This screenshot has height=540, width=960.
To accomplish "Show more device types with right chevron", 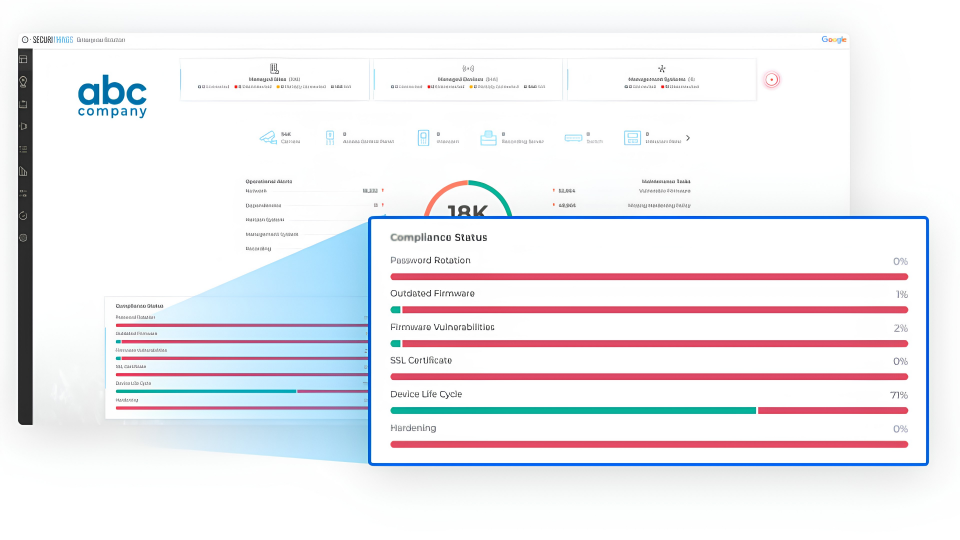I will [688, 138].
